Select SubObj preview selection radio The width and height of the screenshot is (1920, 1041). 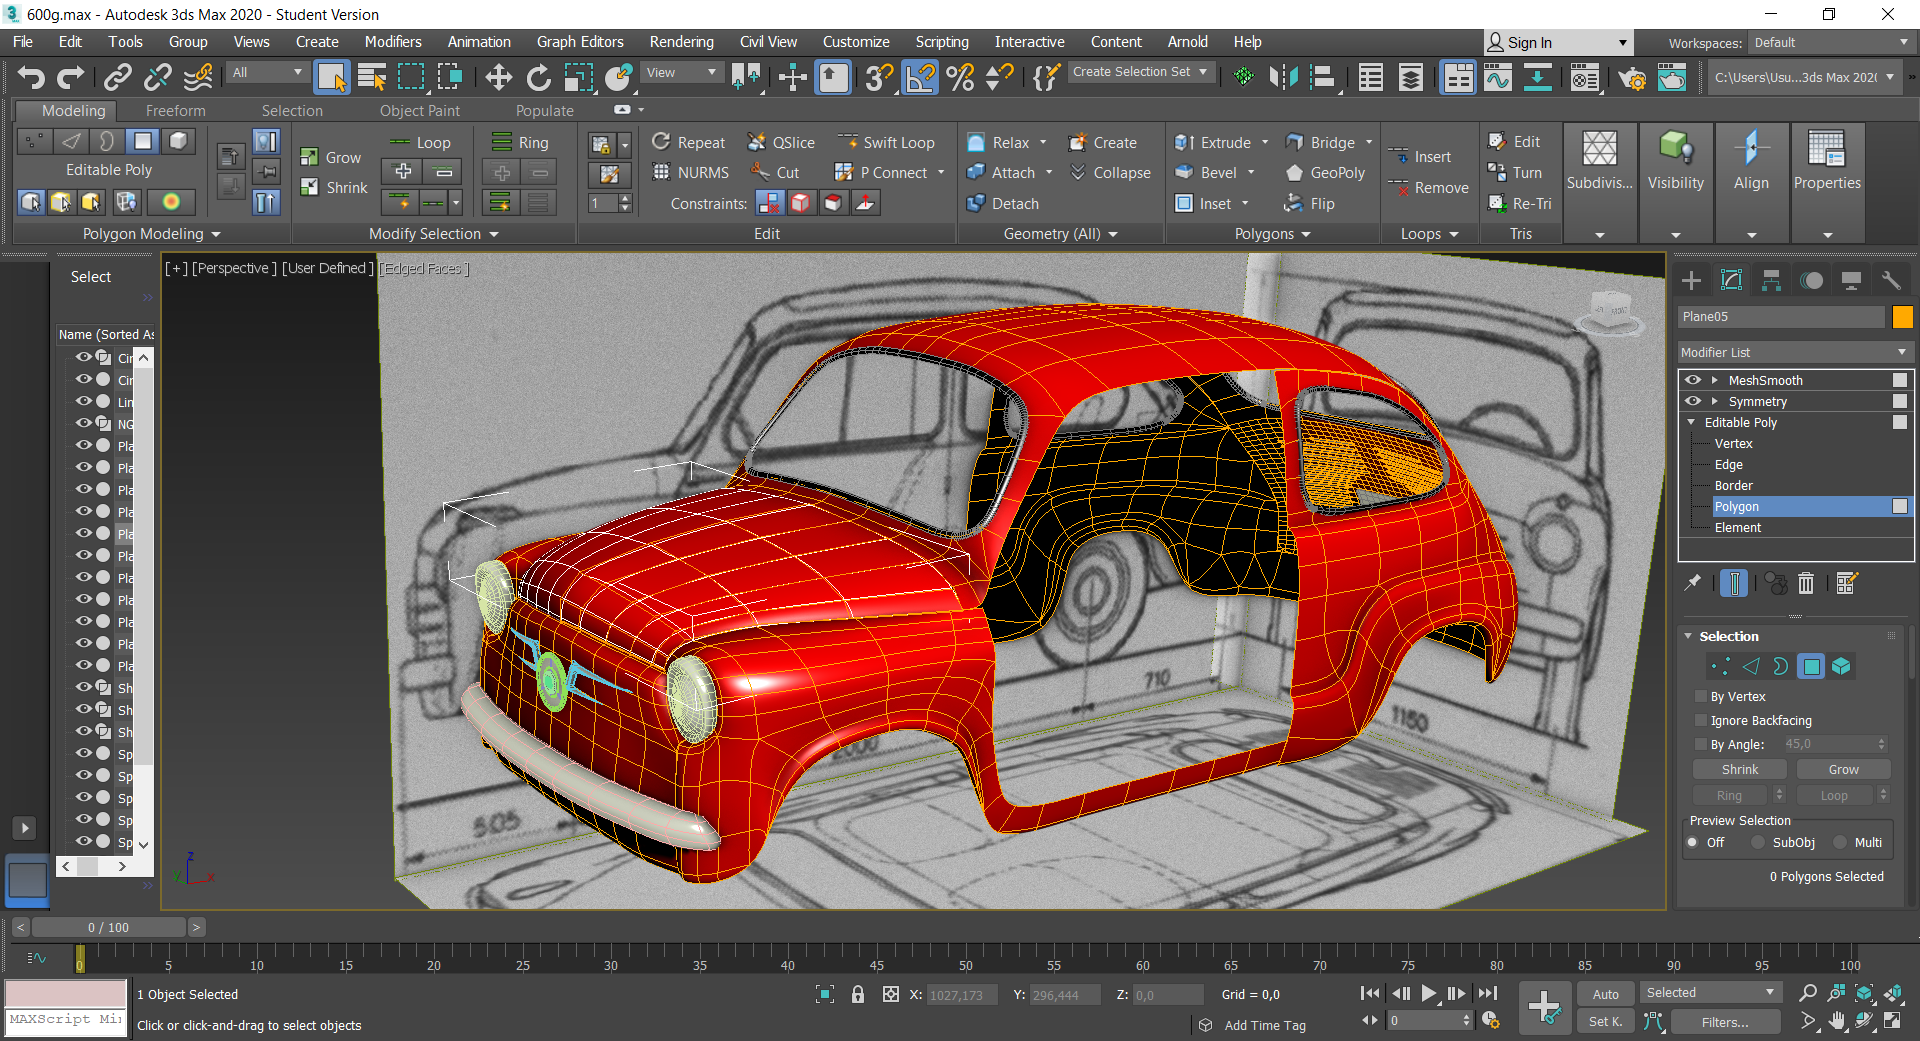1758,843
